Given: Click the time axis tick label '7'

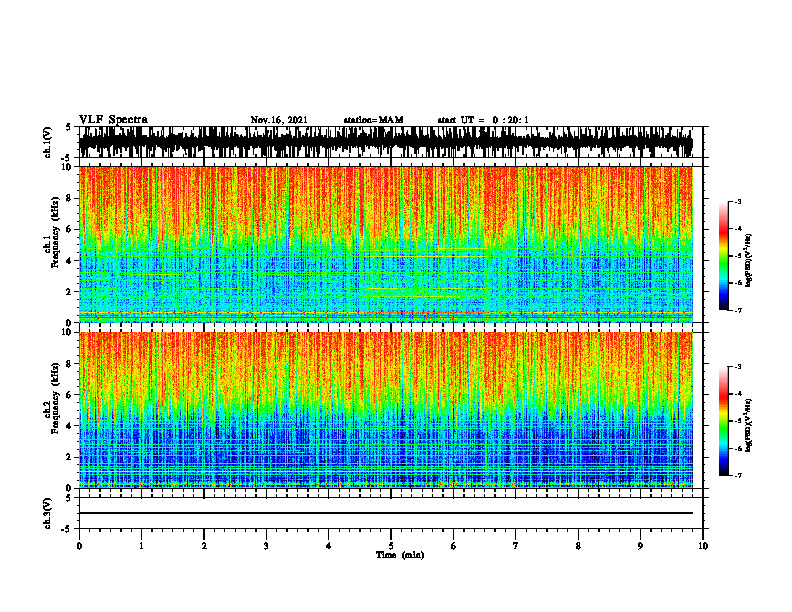Looking at the screenshot, I should (516, 546).
